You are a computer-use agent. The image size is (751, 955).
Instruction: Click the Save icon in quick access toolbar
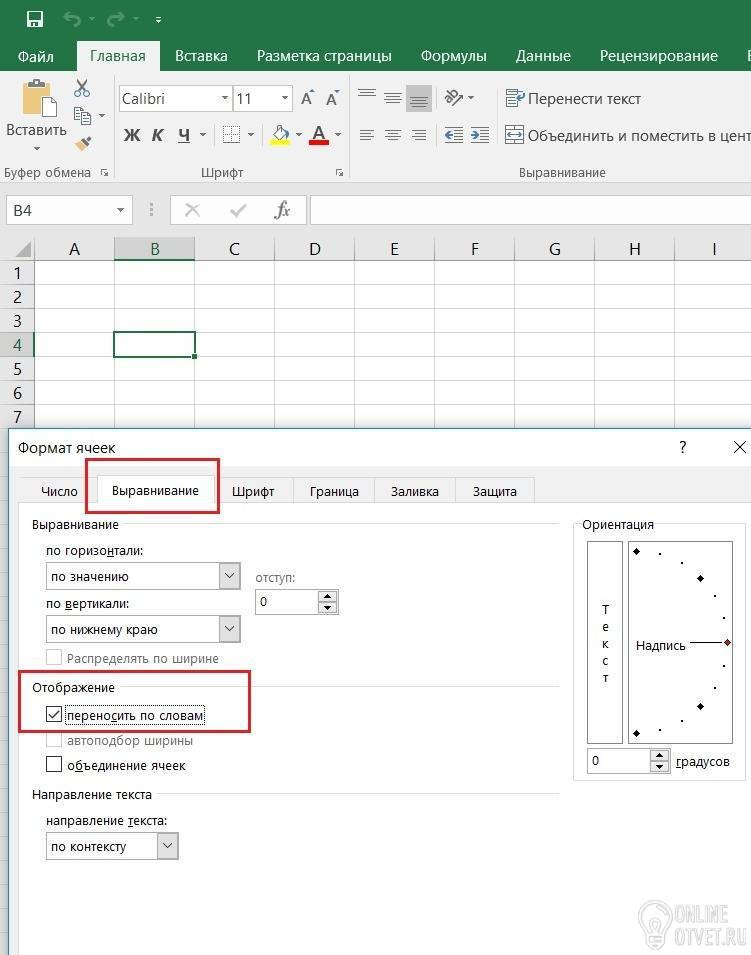[35, 19]
